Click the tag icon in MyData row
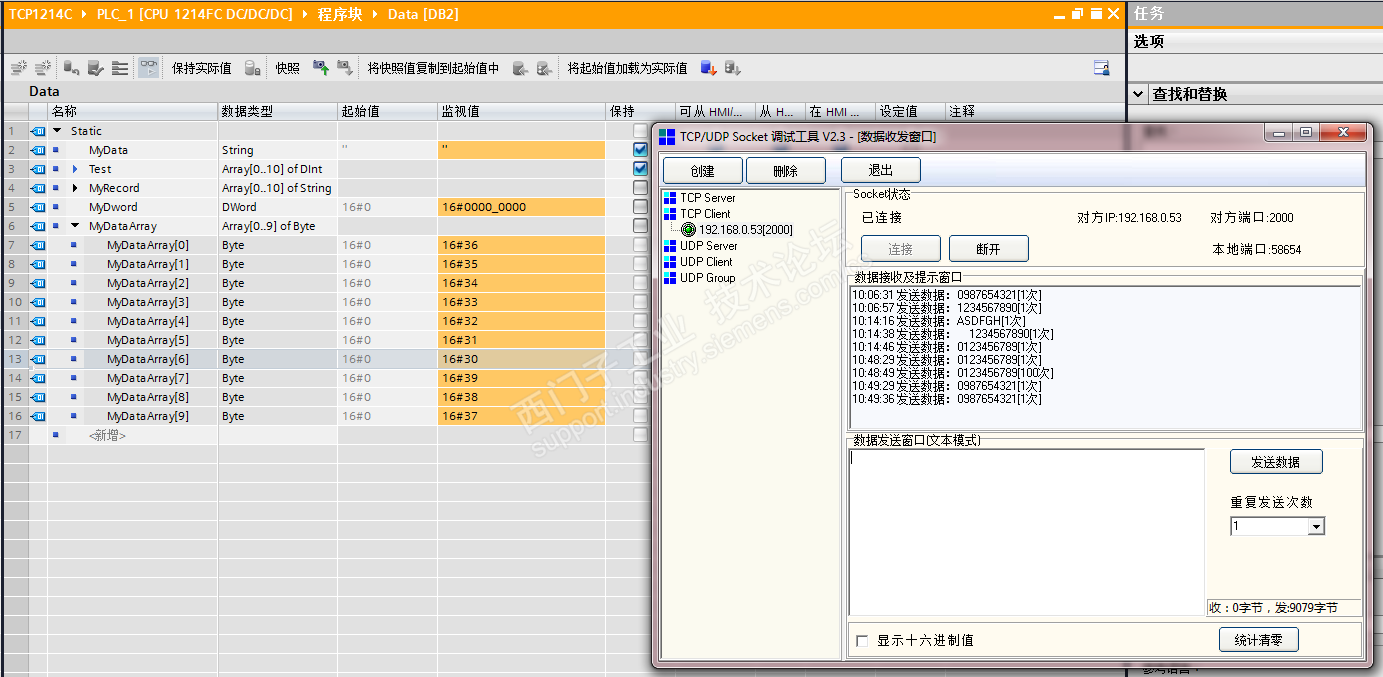The height and width of the screenshot is (677, 1383). 38,150
